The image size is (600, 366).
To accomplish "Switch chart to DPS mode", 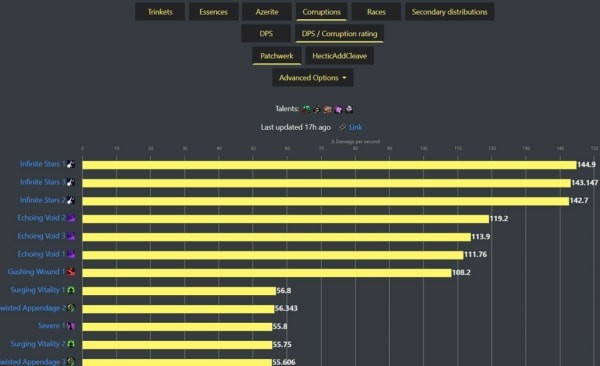I will coord(266,34).
